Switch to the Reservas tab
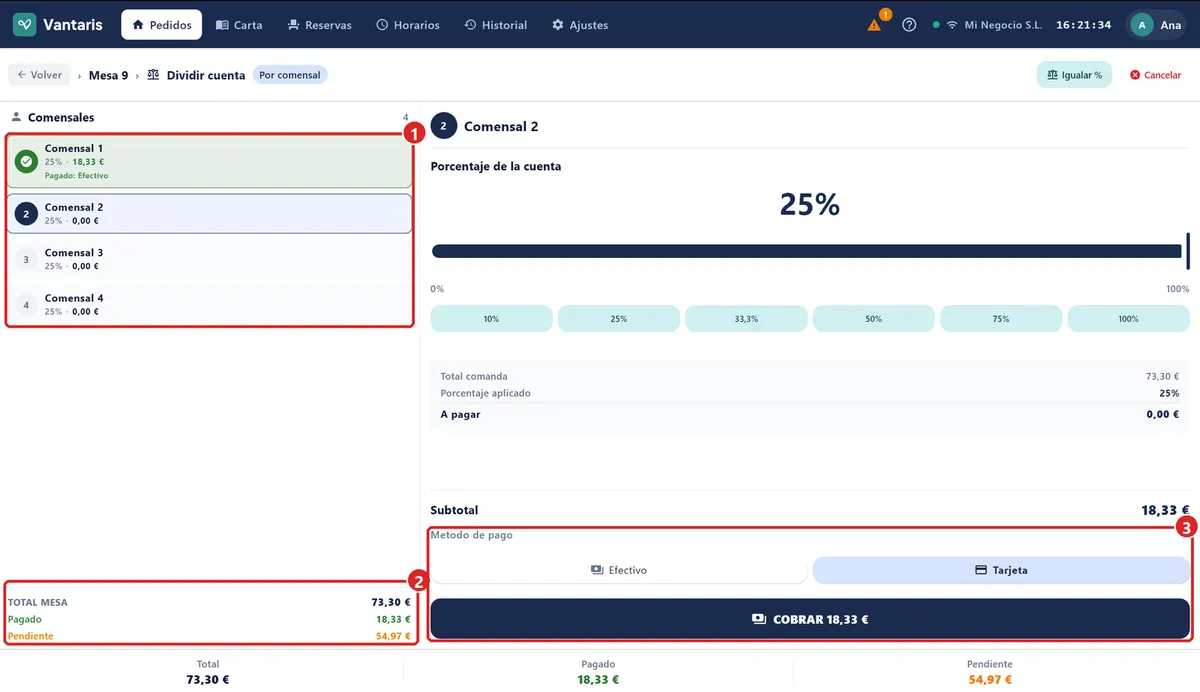This screenshot has height=692, width=1200. [x=319, y=25]
